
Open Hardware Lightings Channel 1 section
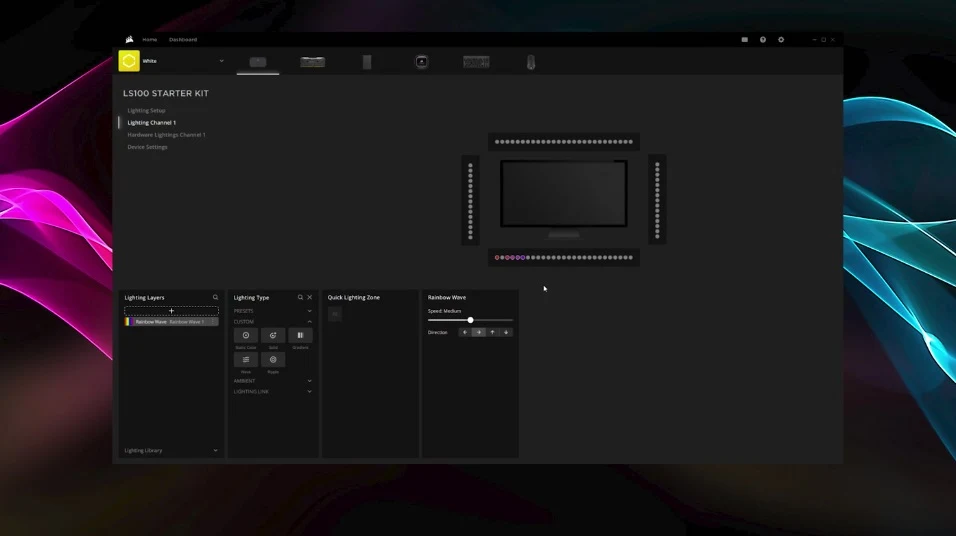click(166, 135)
